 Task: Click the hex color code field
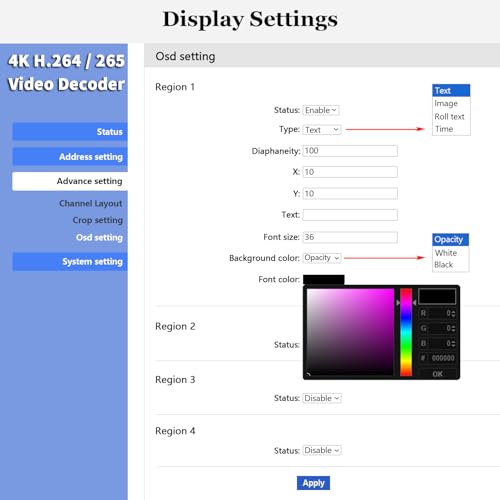click(x=437, y=358)
